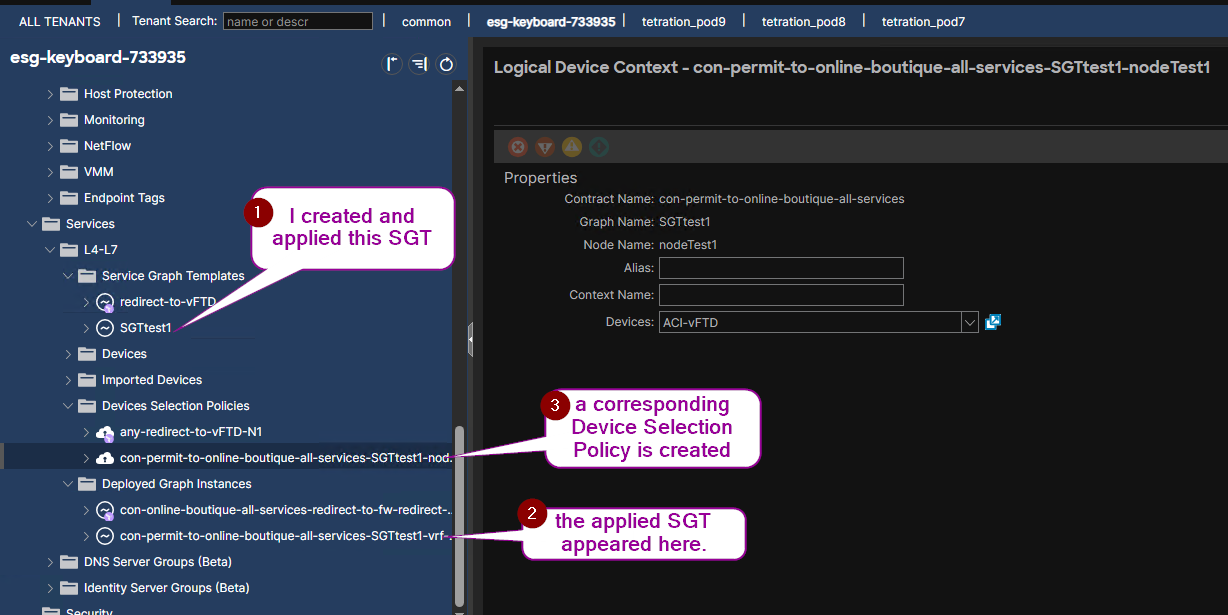The image size is (1228, 615).
Task: Select Devices Selection Policies label
Action: click(176, 406)
